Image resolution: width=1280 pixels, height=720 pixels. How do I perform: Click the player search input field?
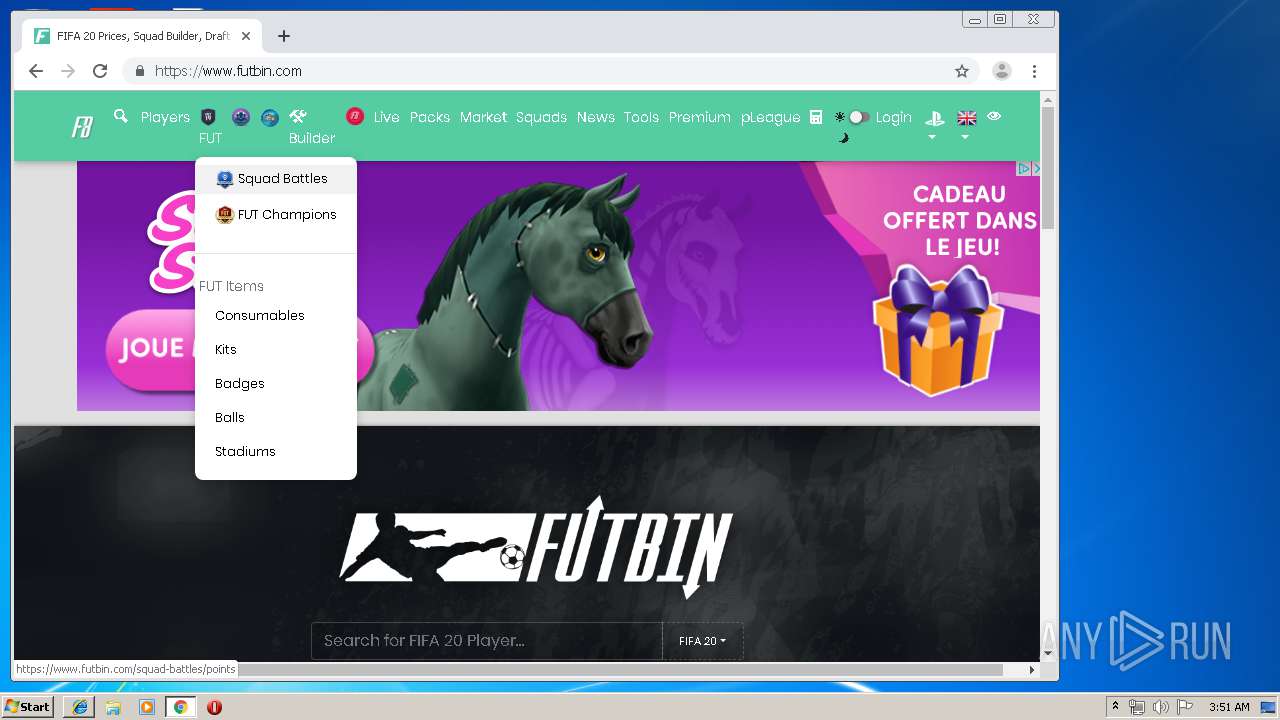487,641
